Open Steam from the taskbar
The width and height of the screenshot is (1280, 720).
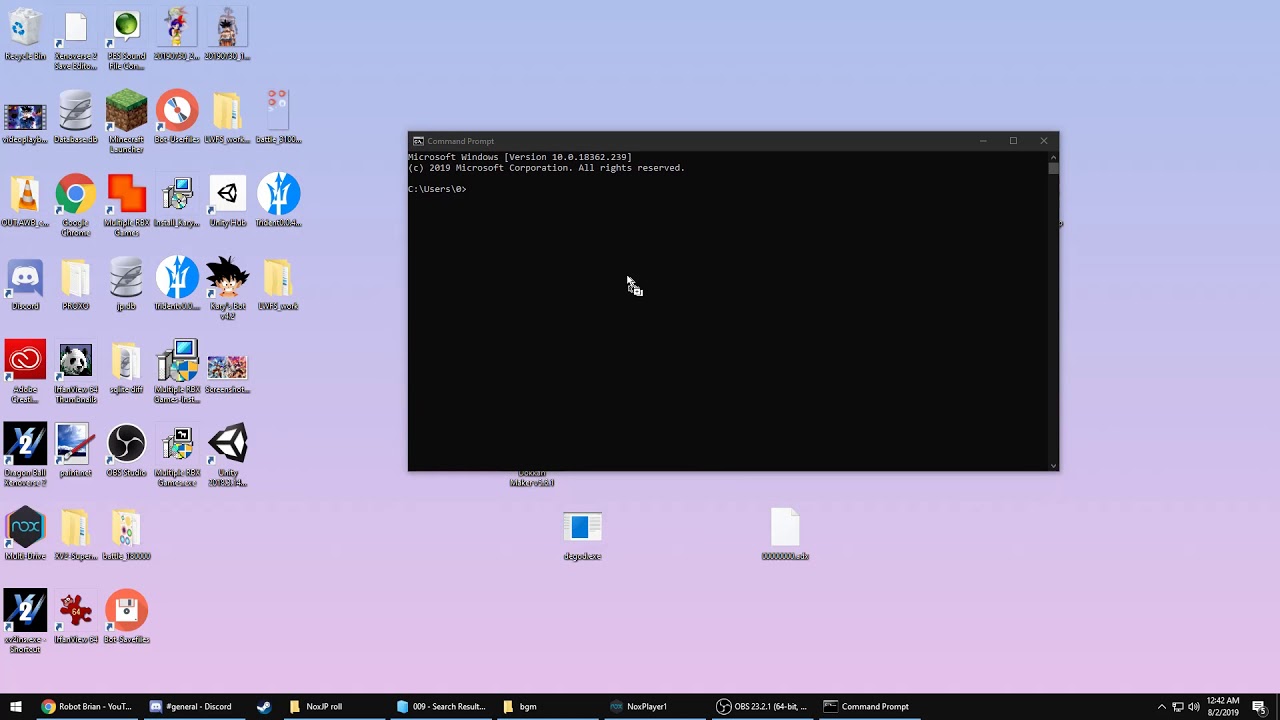click(264, 706)
